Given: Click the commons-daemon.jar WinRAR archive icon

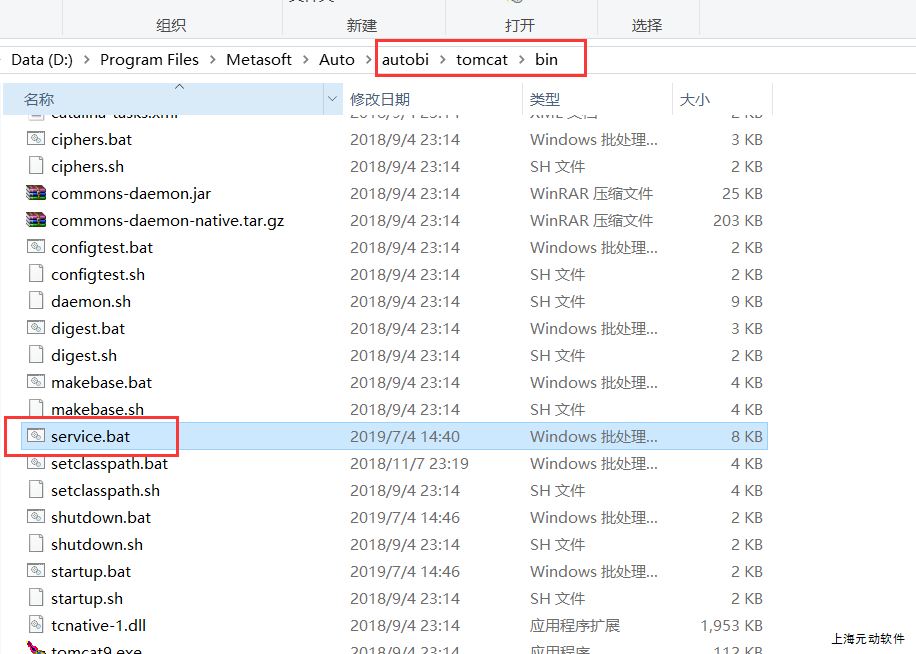Looking at the screenshot, I should 36,194.
